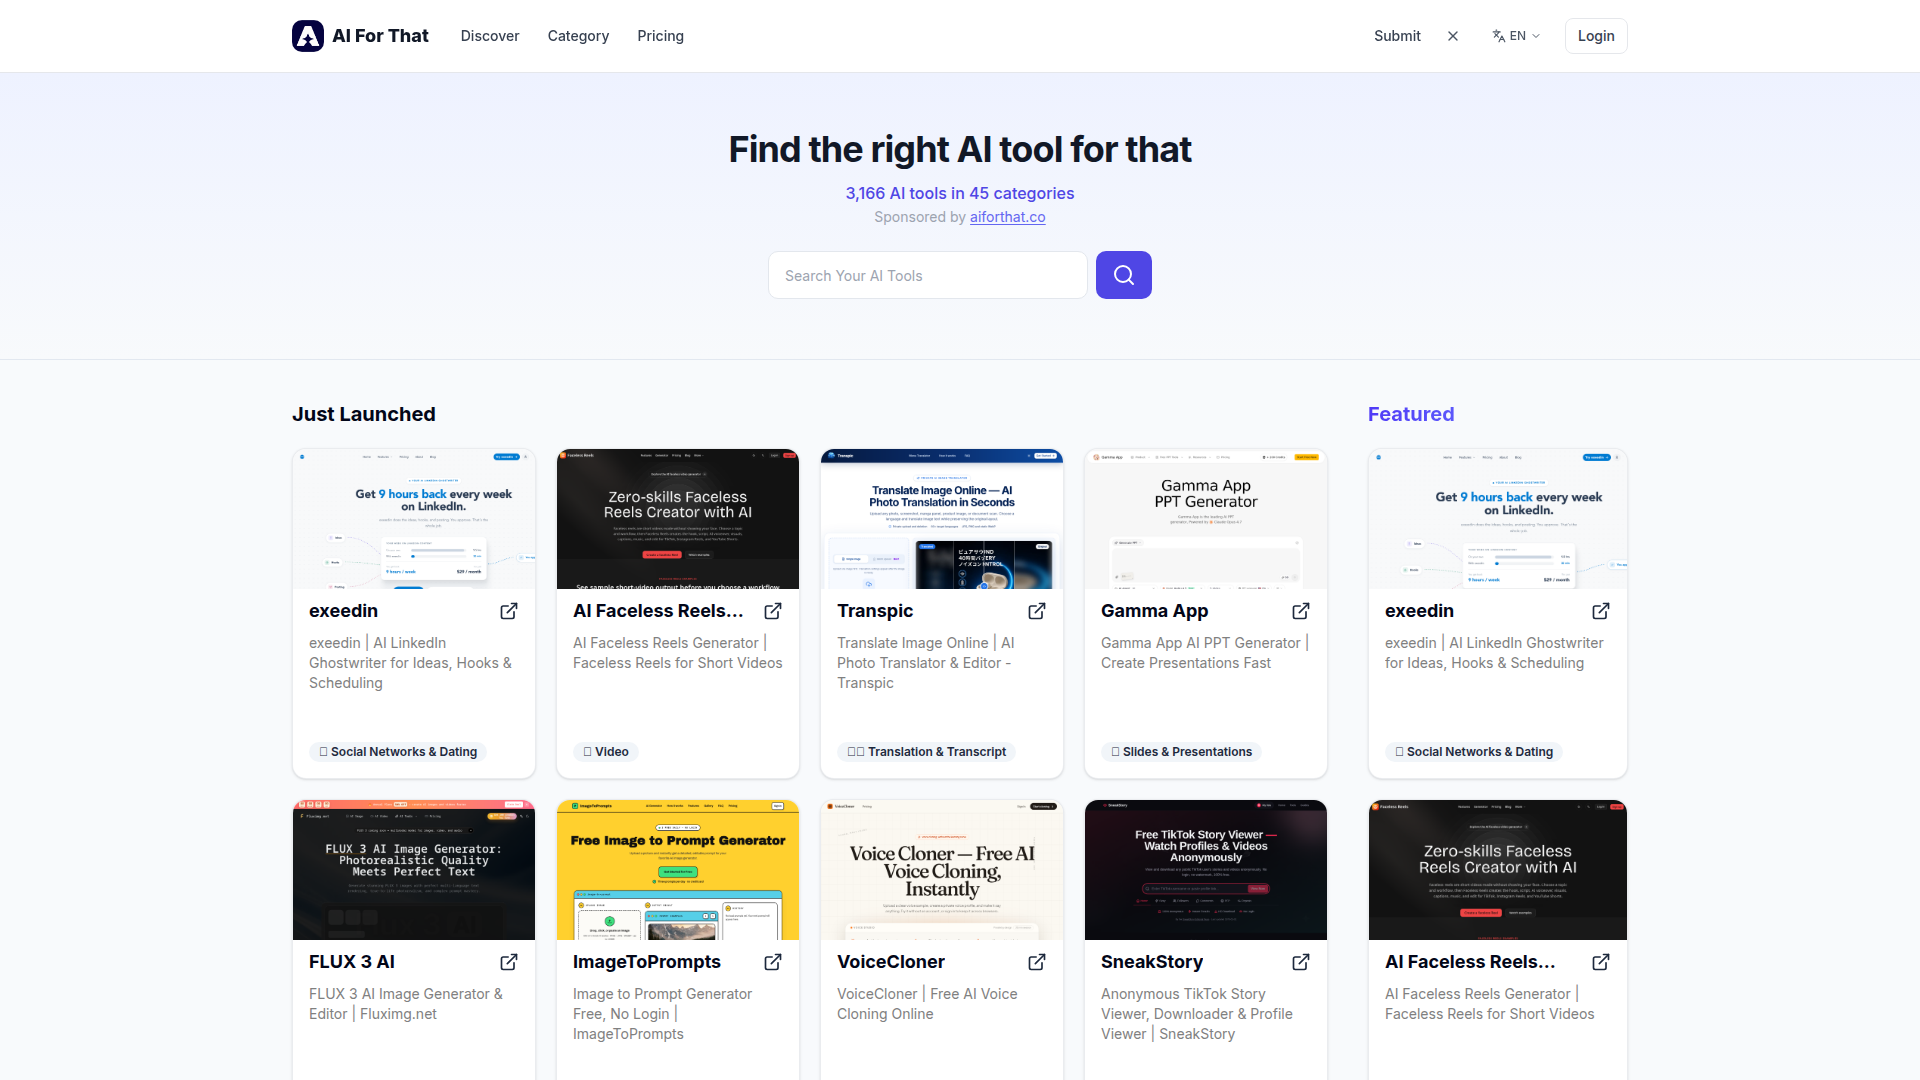This screenshot has width=1920, height=1080.
Task: Open external link icon beside ImageToPrompts title
Action: [773, 962]
